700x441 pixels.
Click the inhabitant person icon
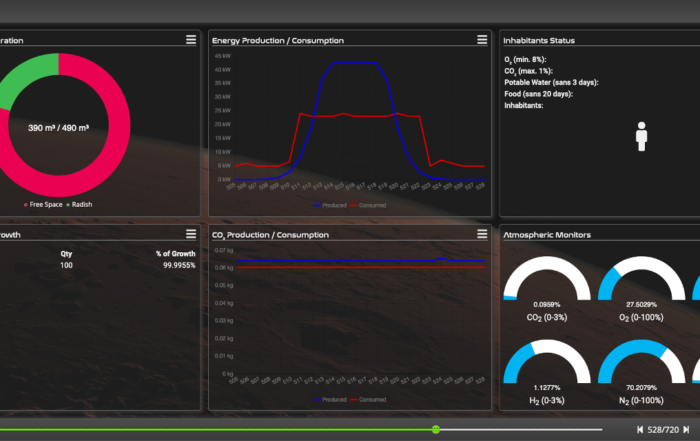(x=642, y=137)
